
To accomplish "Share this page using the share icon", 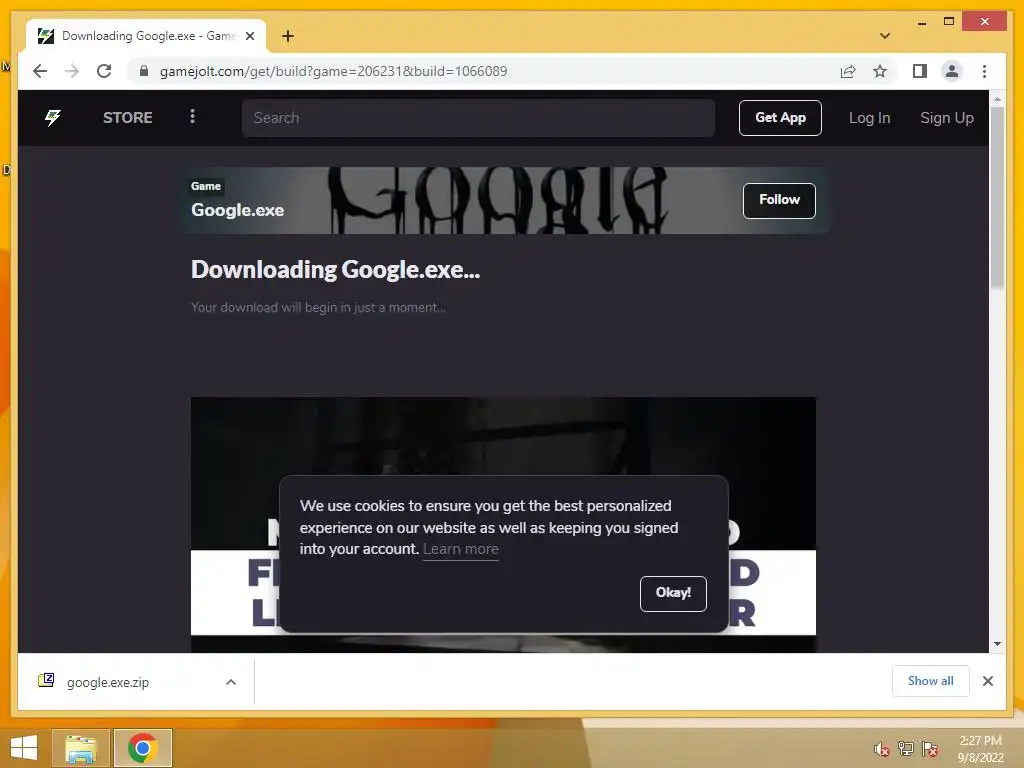I will point(848,71).
